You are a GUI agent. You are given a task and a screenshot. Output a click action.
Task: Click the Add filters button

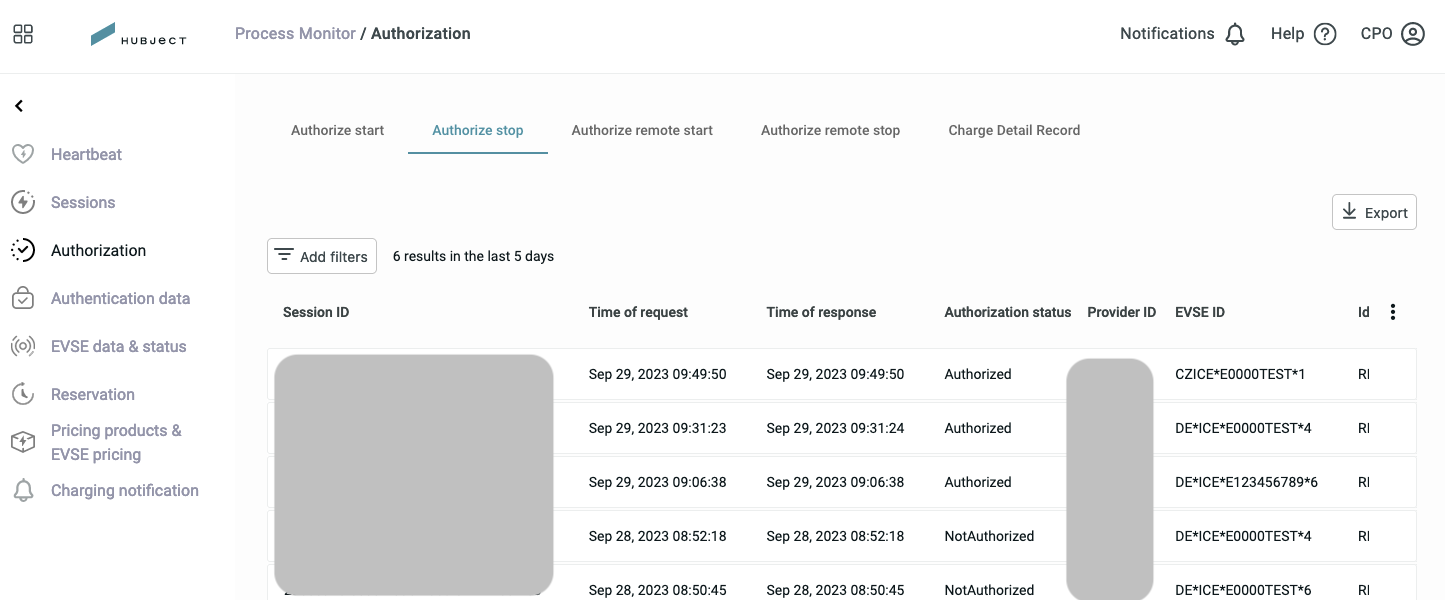coord(322,256)
